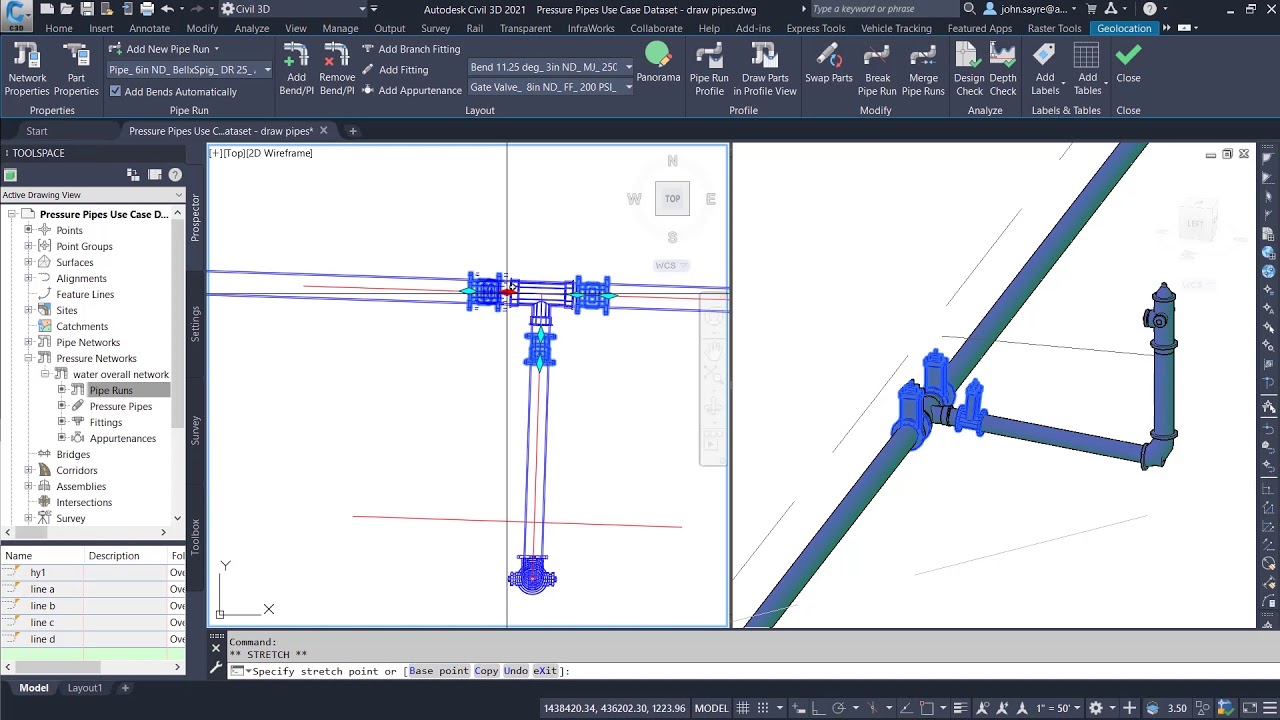Click the Undo arrow icon

(x=167, y=9)
